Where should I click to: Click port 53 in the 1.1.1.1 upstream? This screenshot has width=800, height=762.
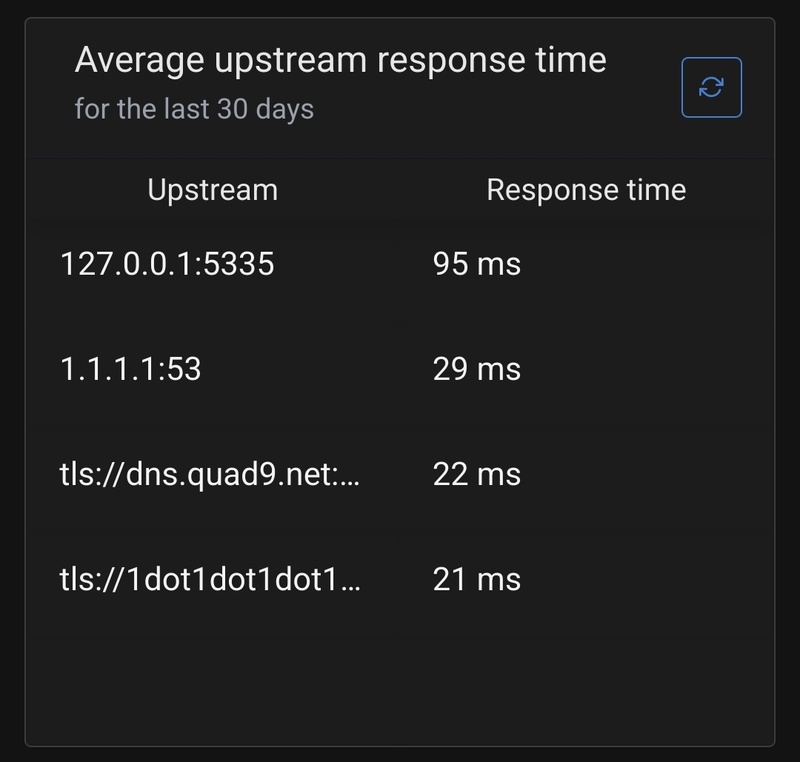pyautogui.click(x=184, y=369)
